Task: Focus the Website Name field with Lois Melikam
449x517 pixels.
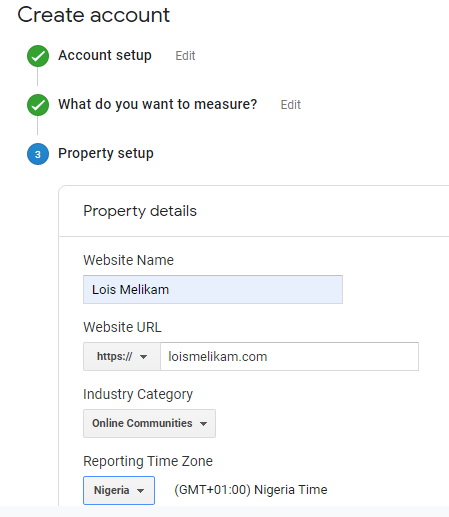Action: pyautogui.click(x=213, y=289)
